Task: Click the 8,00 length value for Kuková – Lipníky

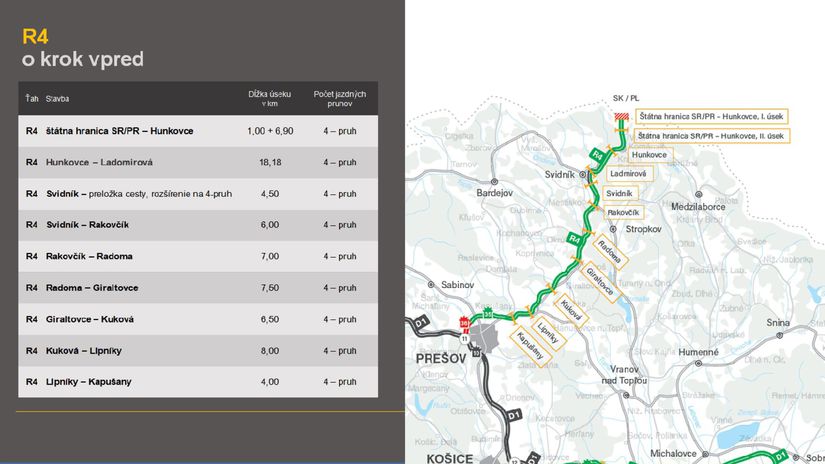Action: (269, 351)
